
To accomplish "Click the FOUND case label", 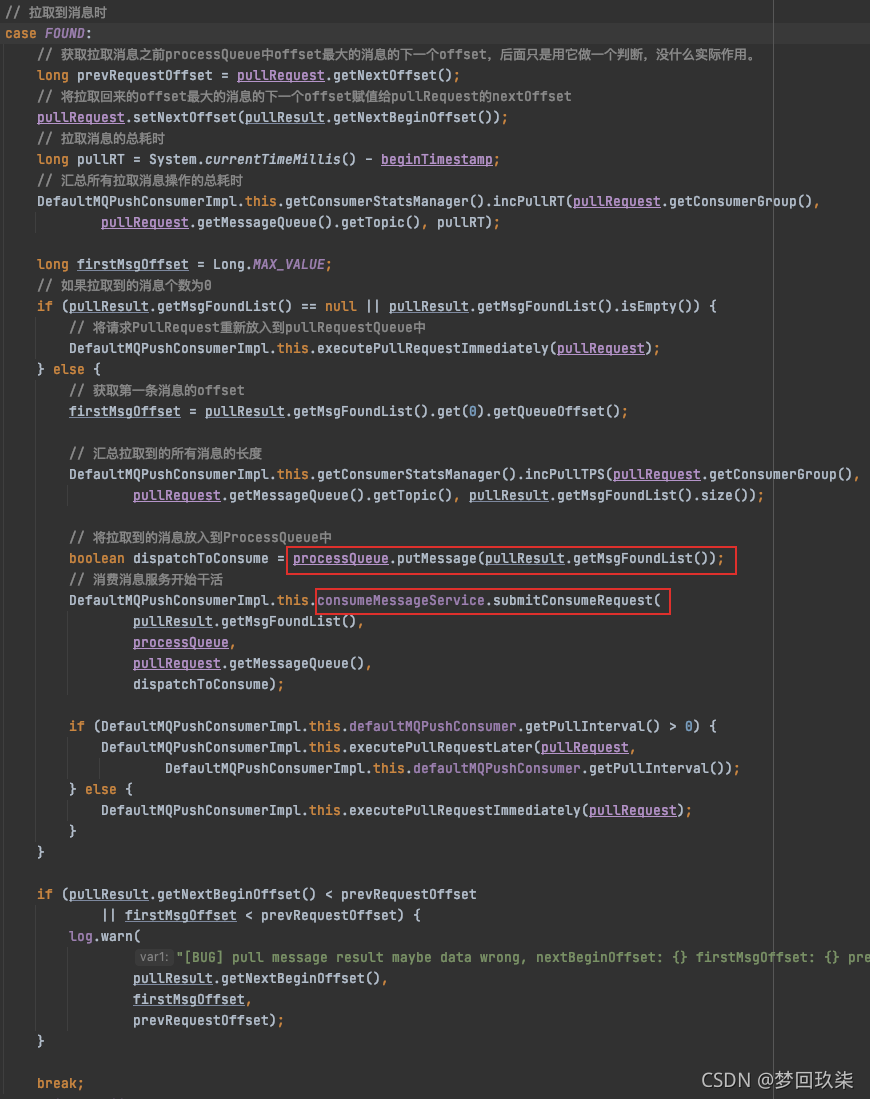I will click(x=66, y=33).
